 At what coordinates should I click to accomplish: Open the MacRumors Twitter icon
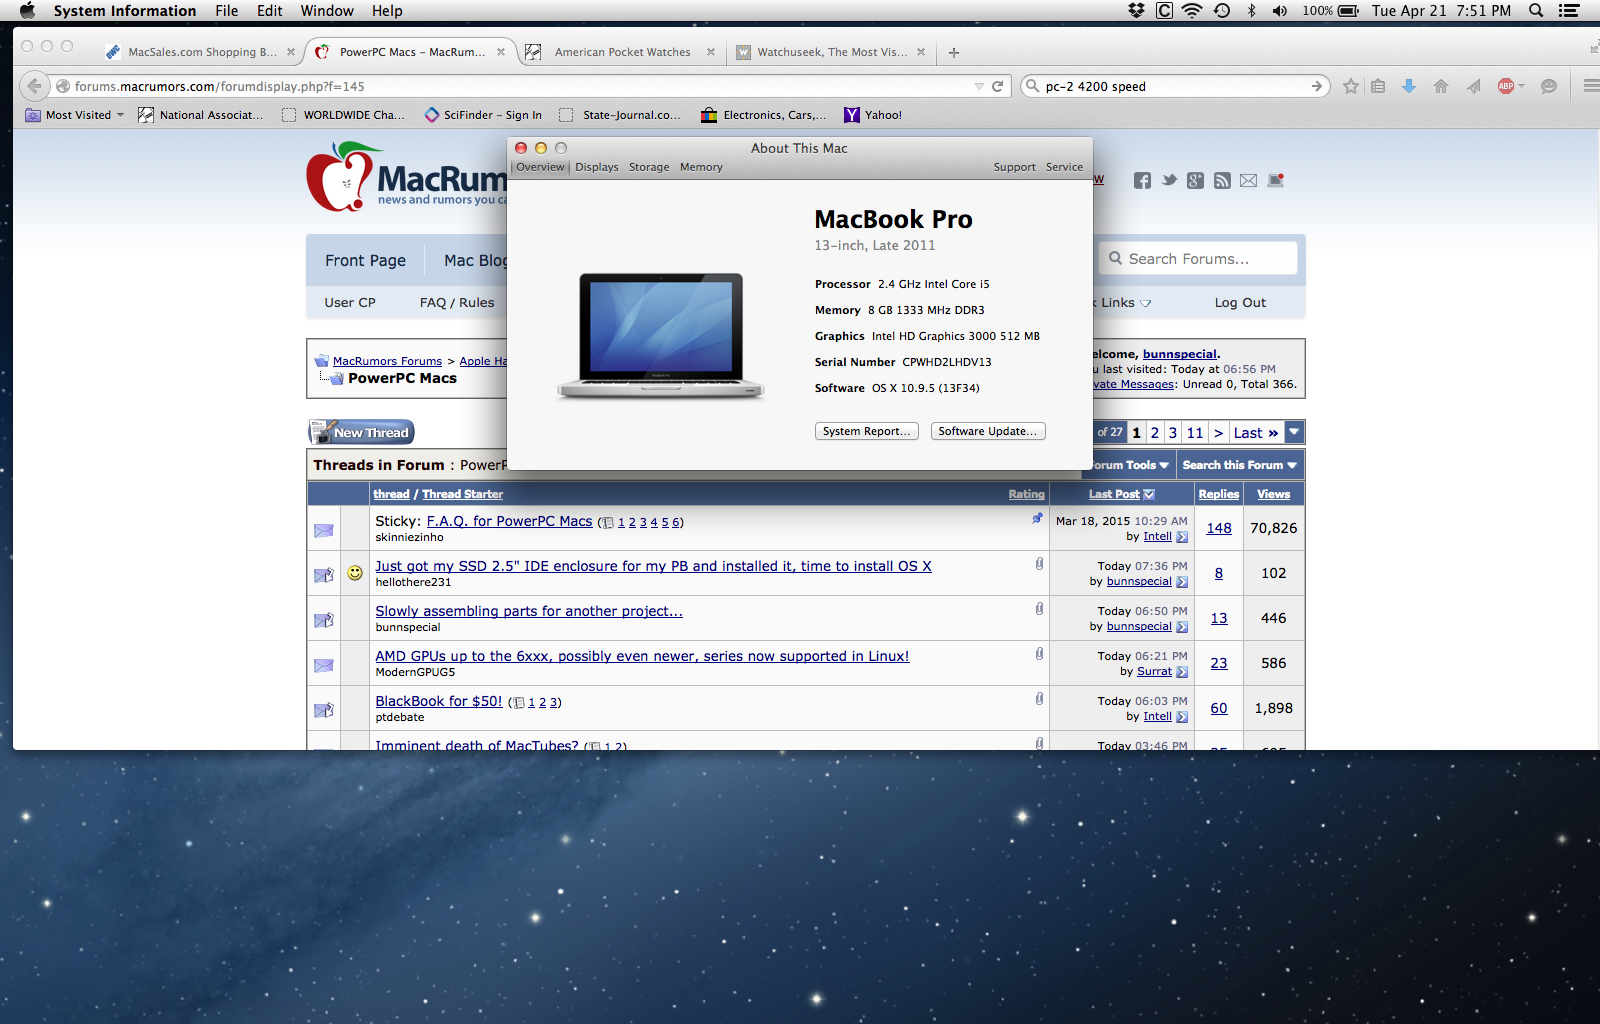(x=1169, y=180)
